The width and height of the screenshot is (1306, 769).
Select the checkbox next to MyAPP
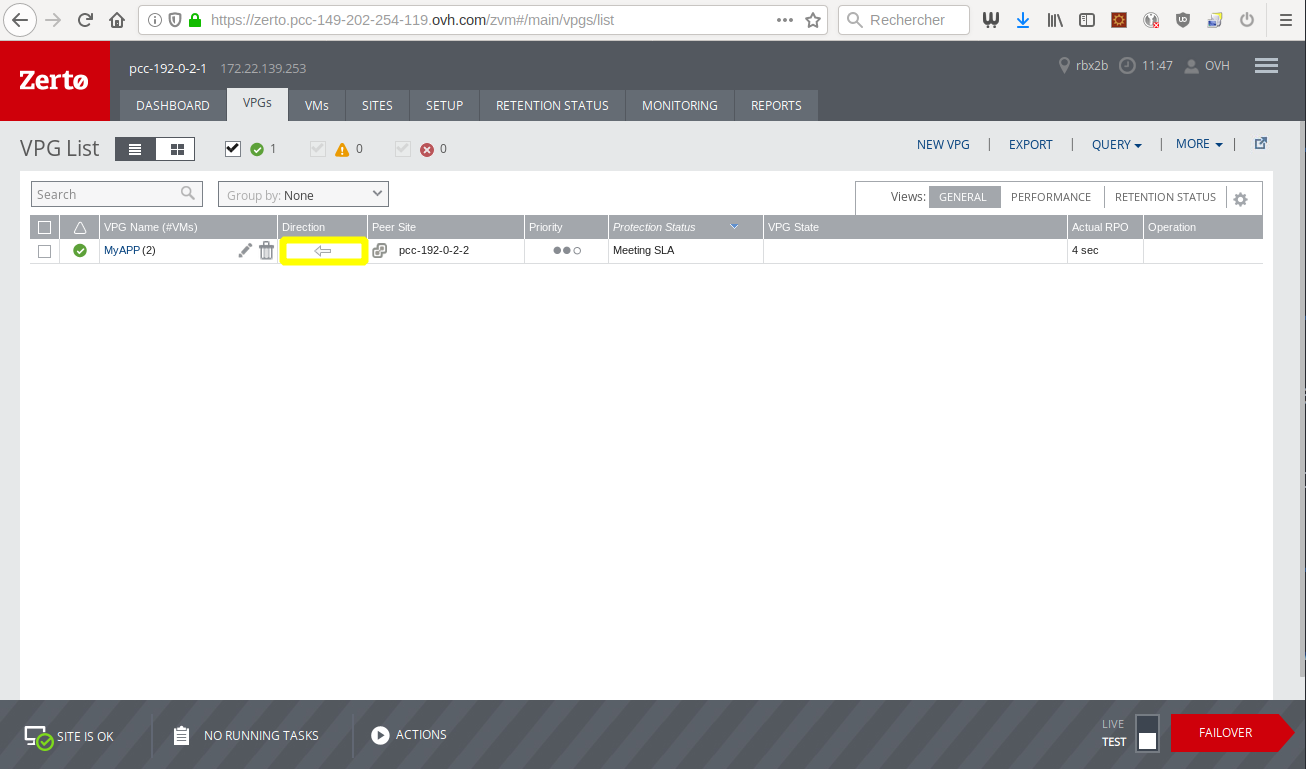[44, 250]
